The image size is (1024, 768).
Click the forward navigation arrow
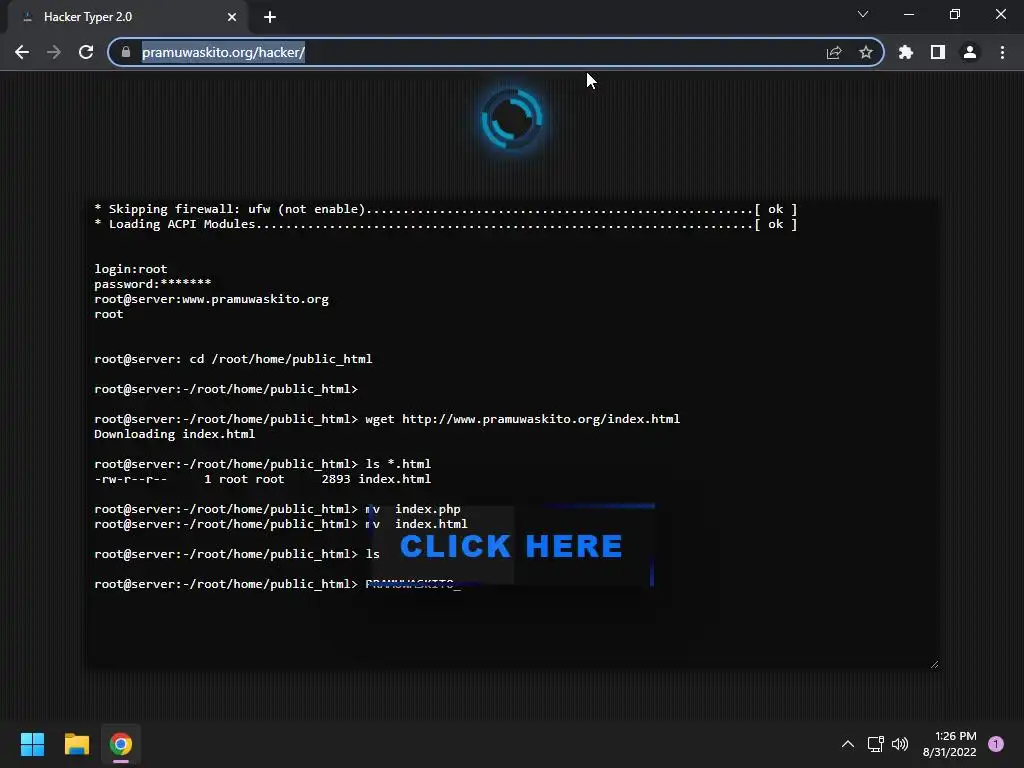coord(54,52)
